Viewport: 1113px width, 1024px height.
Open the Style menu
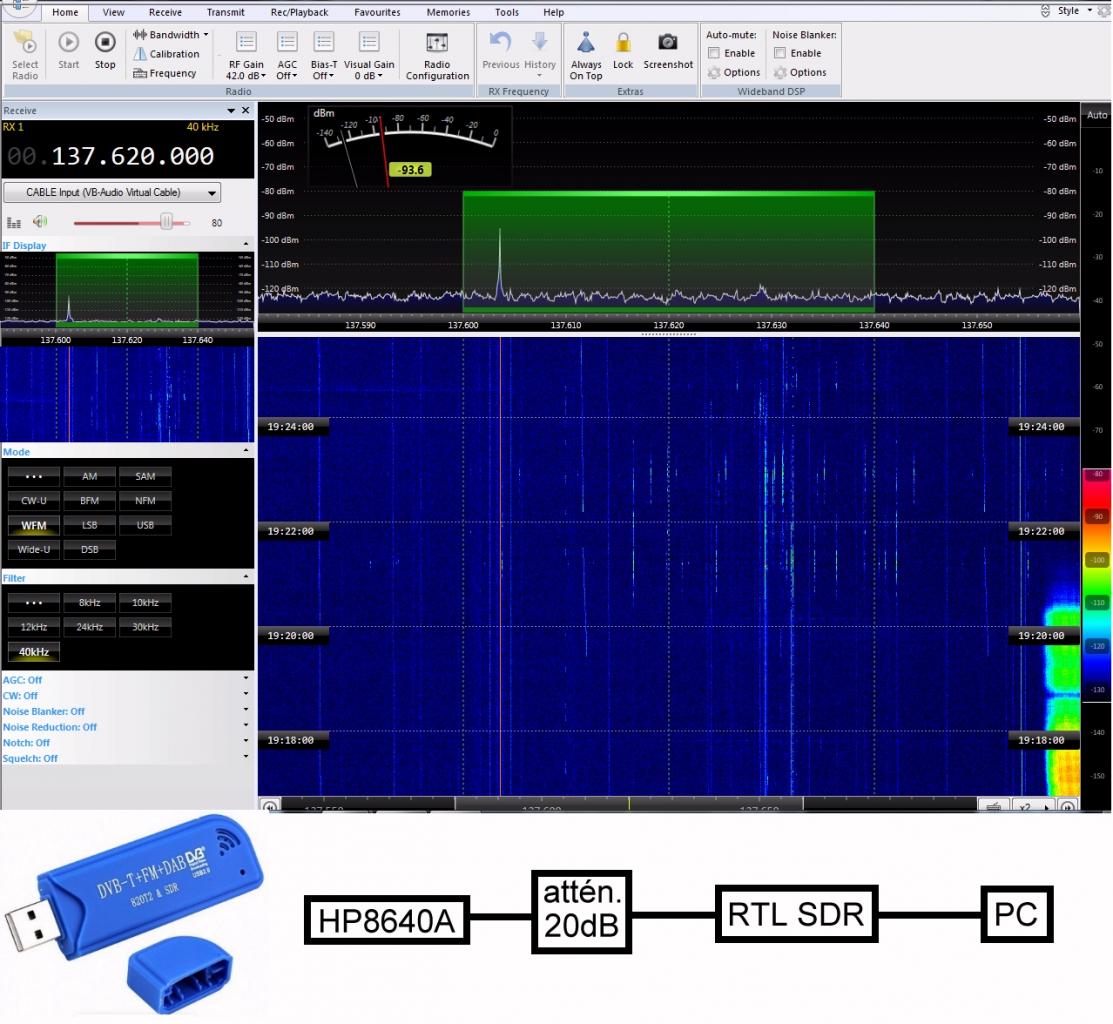coord(1073,11)
